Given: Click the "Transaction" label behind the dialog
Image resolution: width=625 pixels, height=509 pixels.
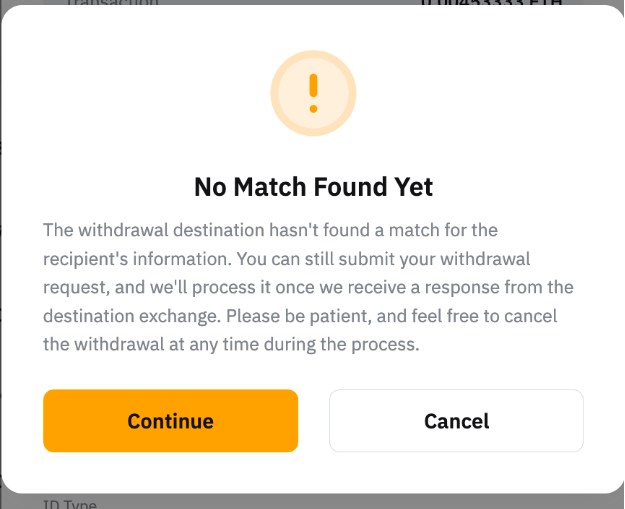Looking at the screenshot, I should (112, 3).
